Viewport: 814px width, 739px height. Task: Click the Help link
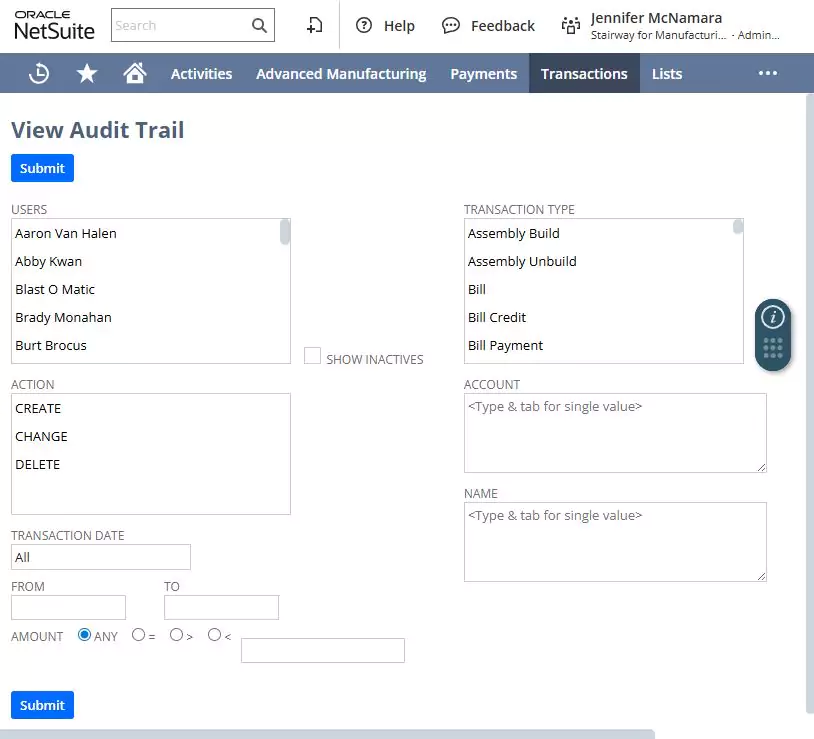click(399, 25)
